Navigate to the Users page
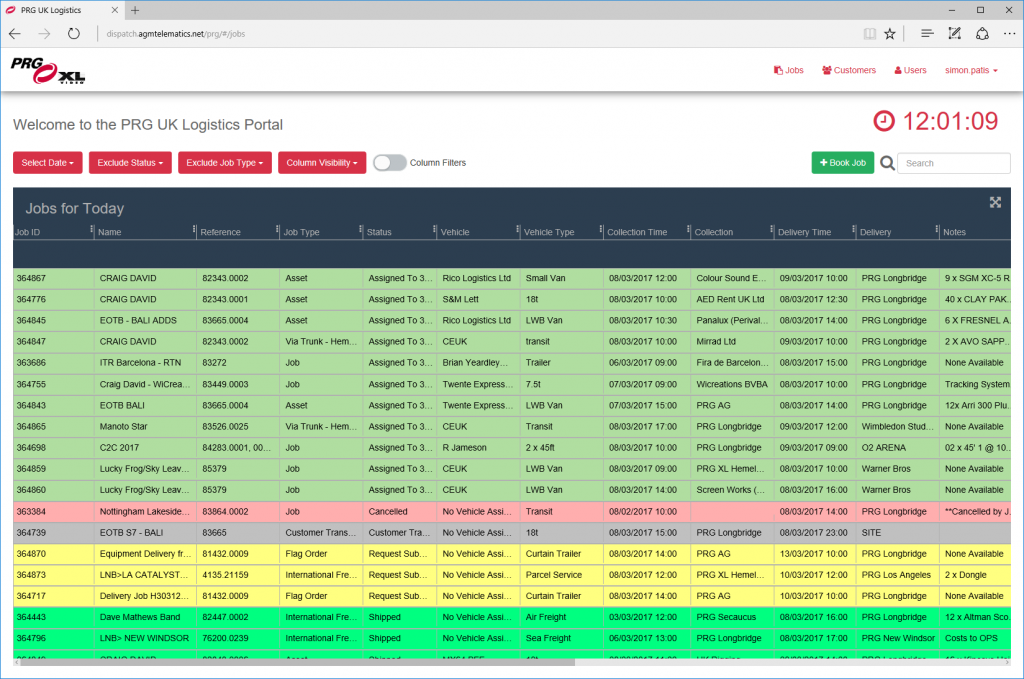The width and height of the screenshot is (1024, 679). [909, 70]
